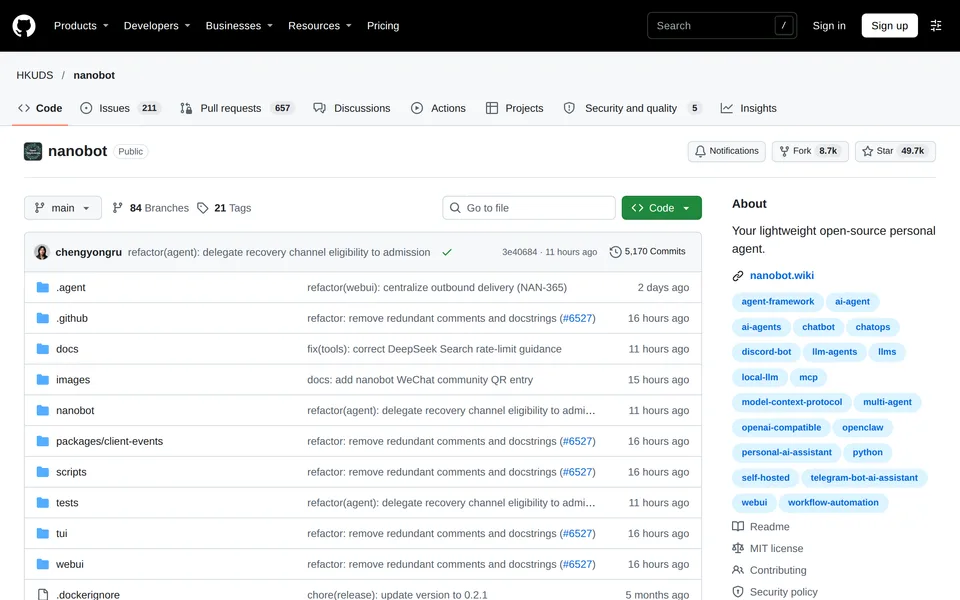Image resolution: width=960 pixels, height=600 pixels.
Task: Click the link icon beside nanobot.wiki
Action: point(738,276)
